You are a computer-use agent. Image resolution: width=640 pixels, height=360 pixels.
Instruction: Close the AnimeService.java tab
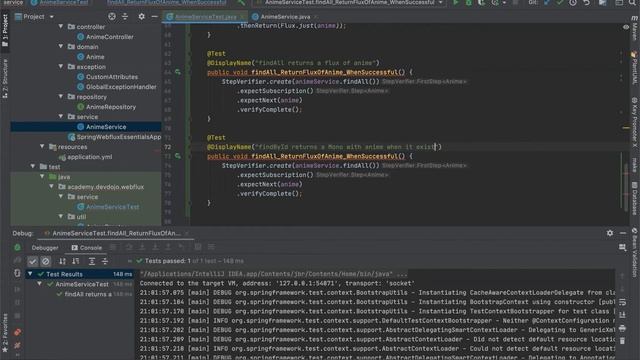[x=316, y=17]
